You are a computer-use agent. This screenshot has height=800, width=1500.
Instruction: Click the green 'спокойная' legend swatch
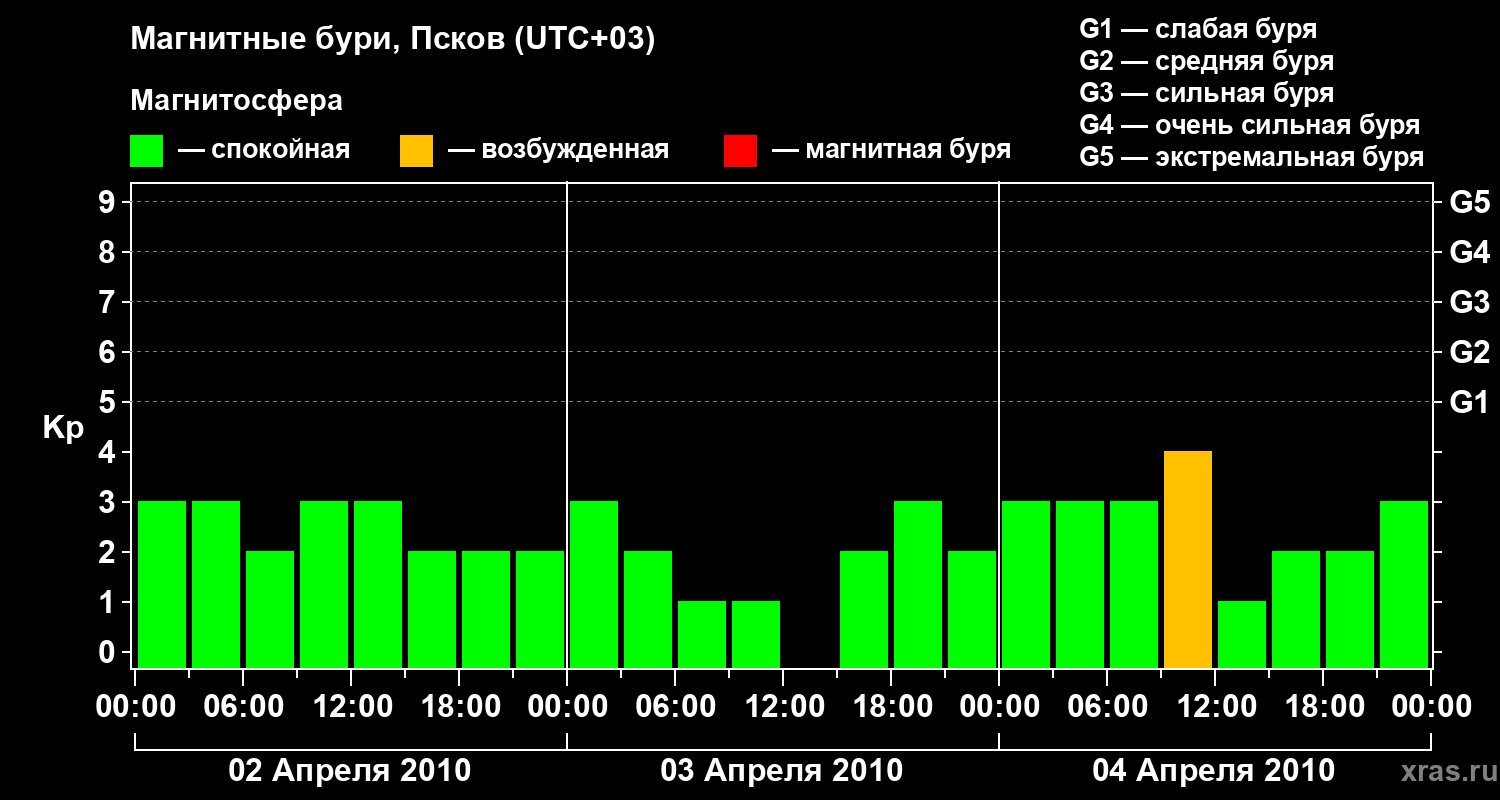pyautogui.click(x=147, y=151)
